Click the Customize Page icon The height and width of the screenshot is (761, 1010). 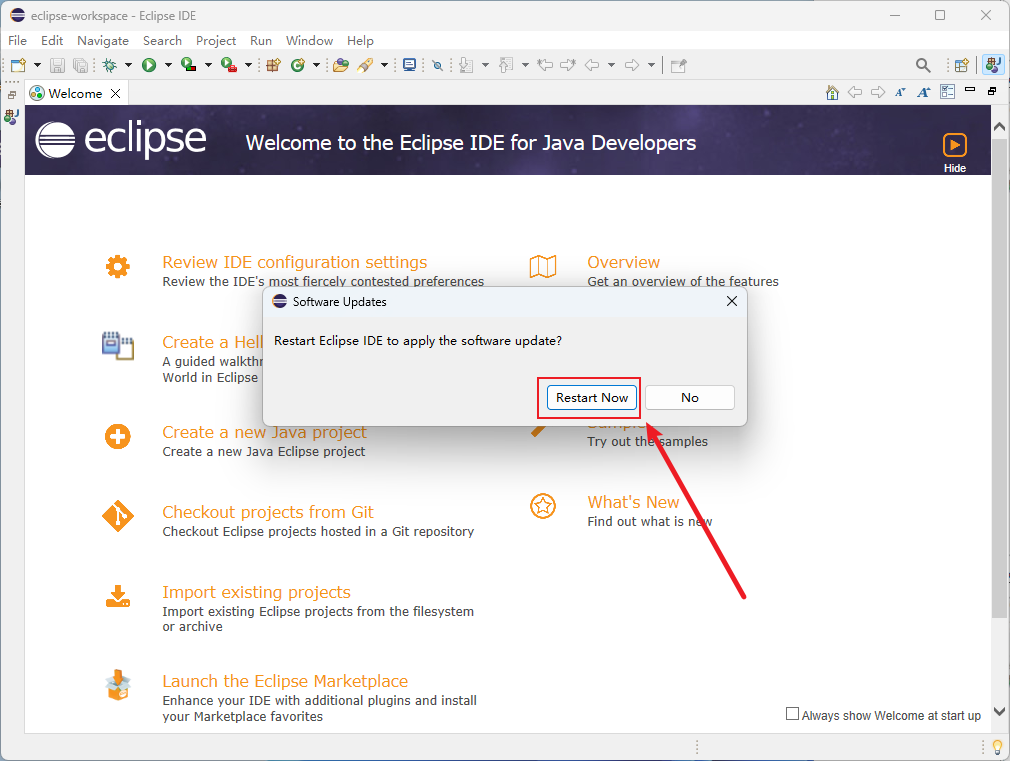pos(948,92)
